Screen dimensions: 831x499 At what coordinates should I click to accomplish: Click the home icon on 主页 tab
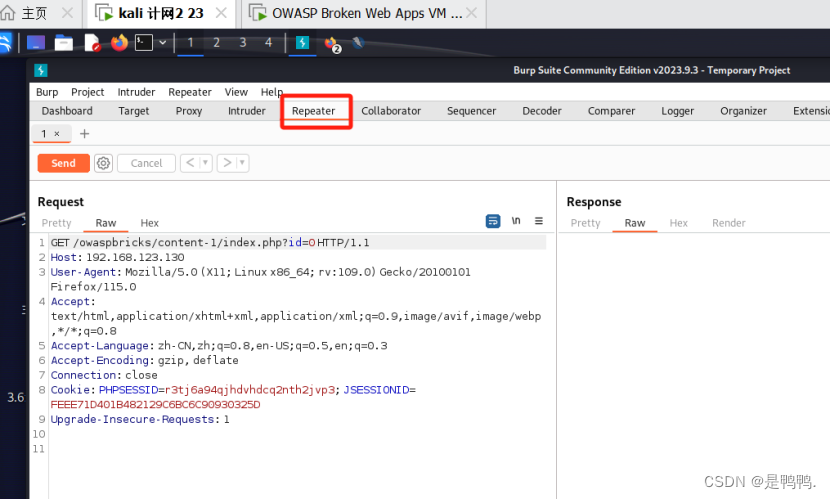click(7, 13)
